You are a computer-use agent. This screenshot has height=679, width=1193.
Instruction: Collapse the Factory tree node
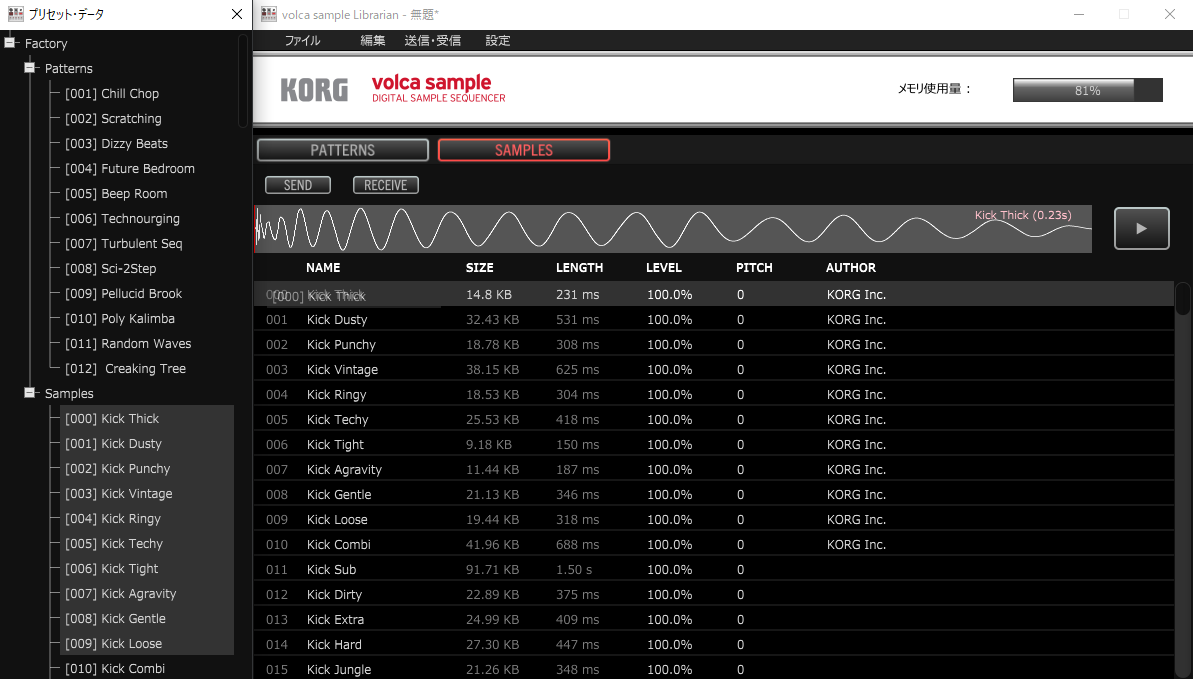[10, 43]
